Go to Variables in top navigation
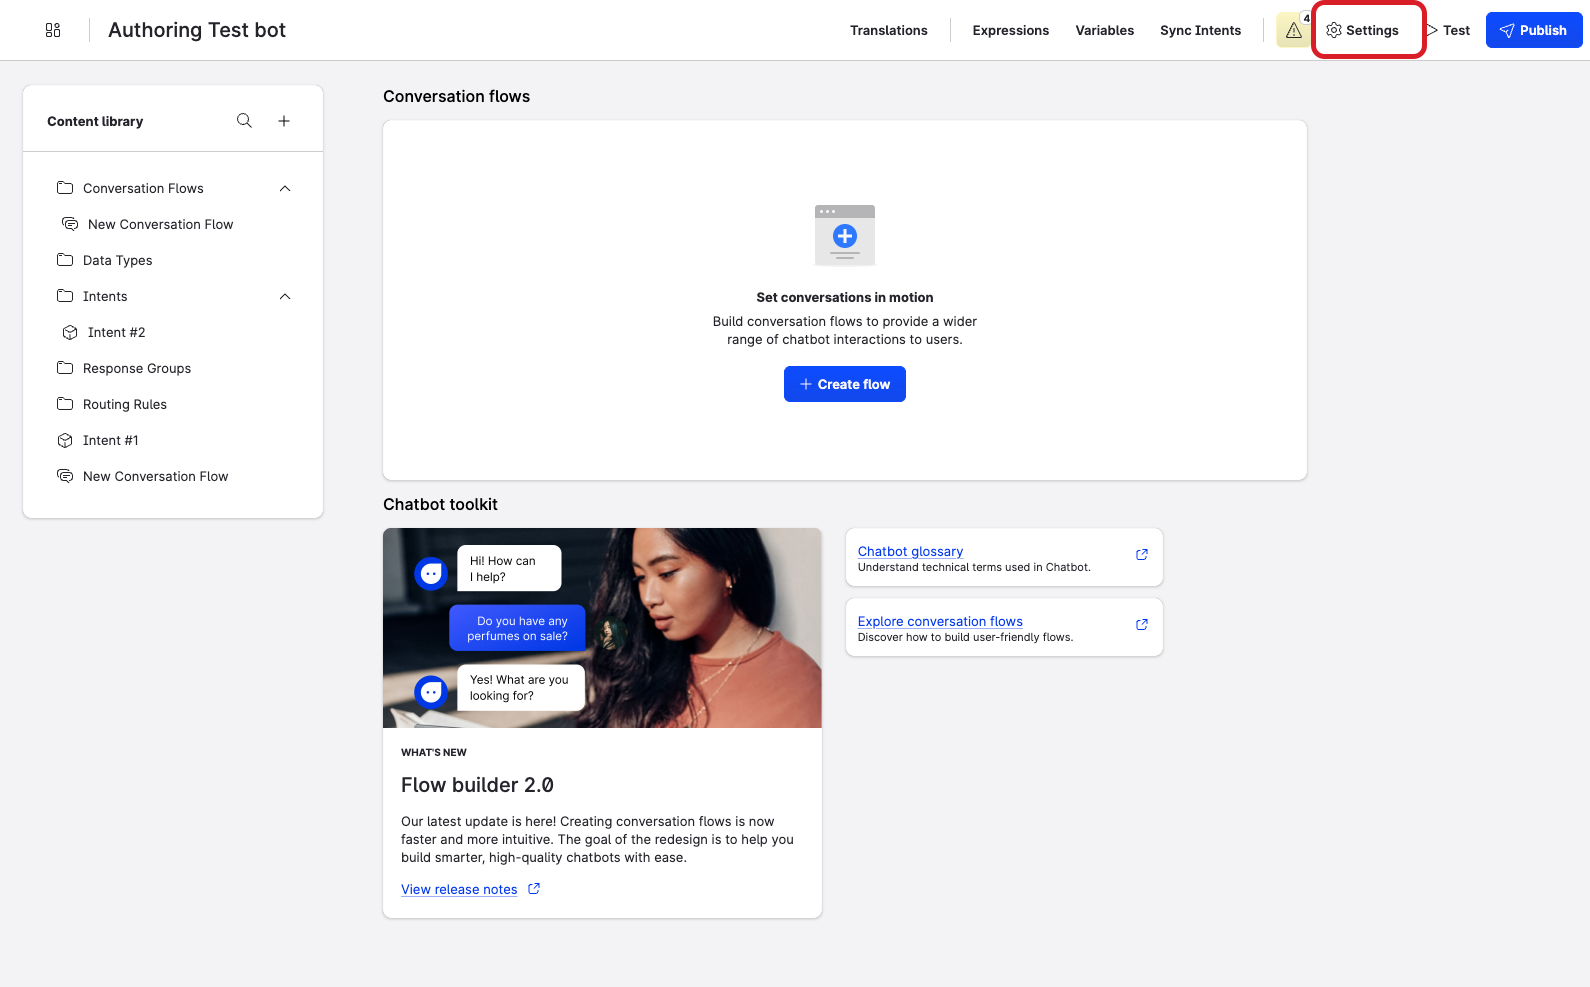This screenshot has height=987, width=1590. [1105, 30]
